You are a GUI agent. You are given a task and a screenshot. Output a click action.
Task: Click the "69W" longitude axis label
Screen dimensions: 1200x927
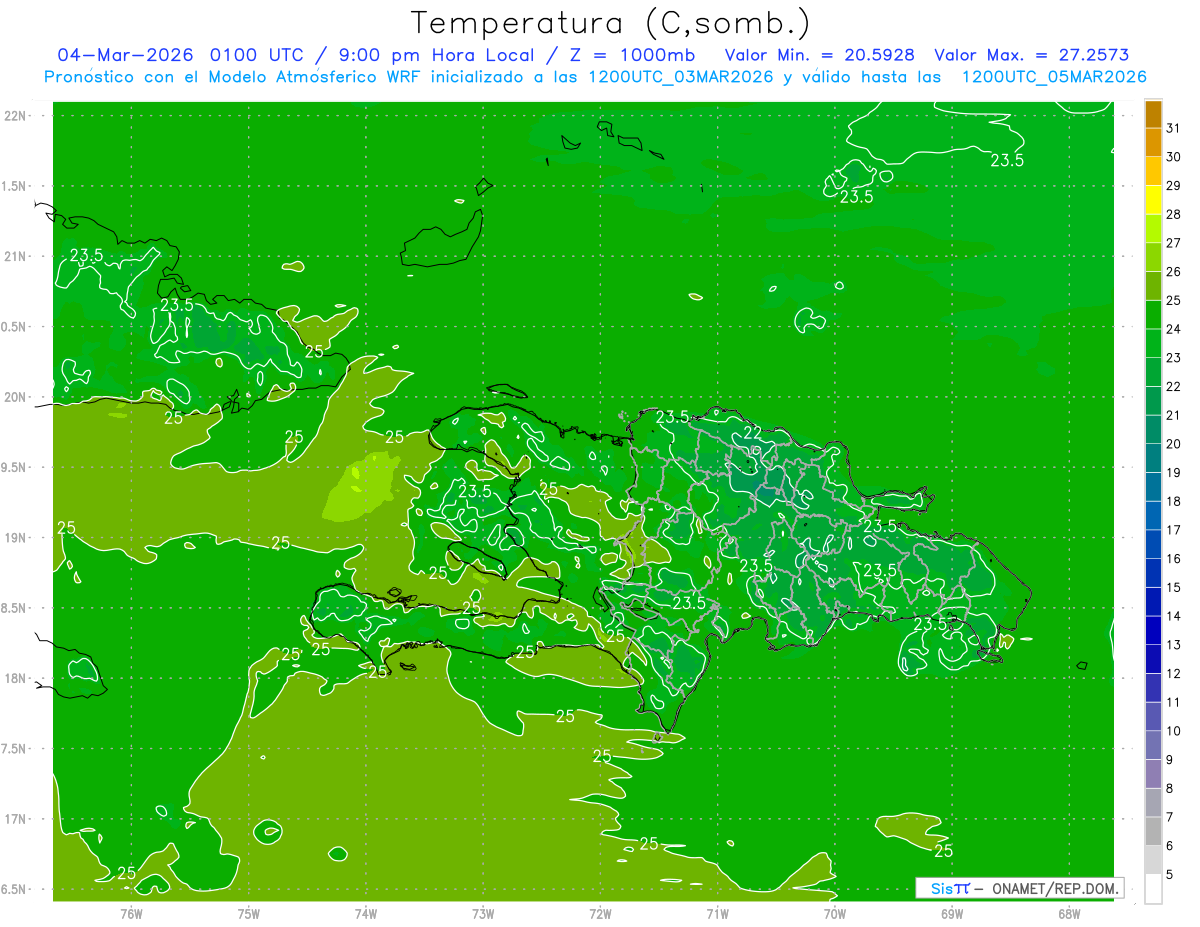[x=952, y=913]
